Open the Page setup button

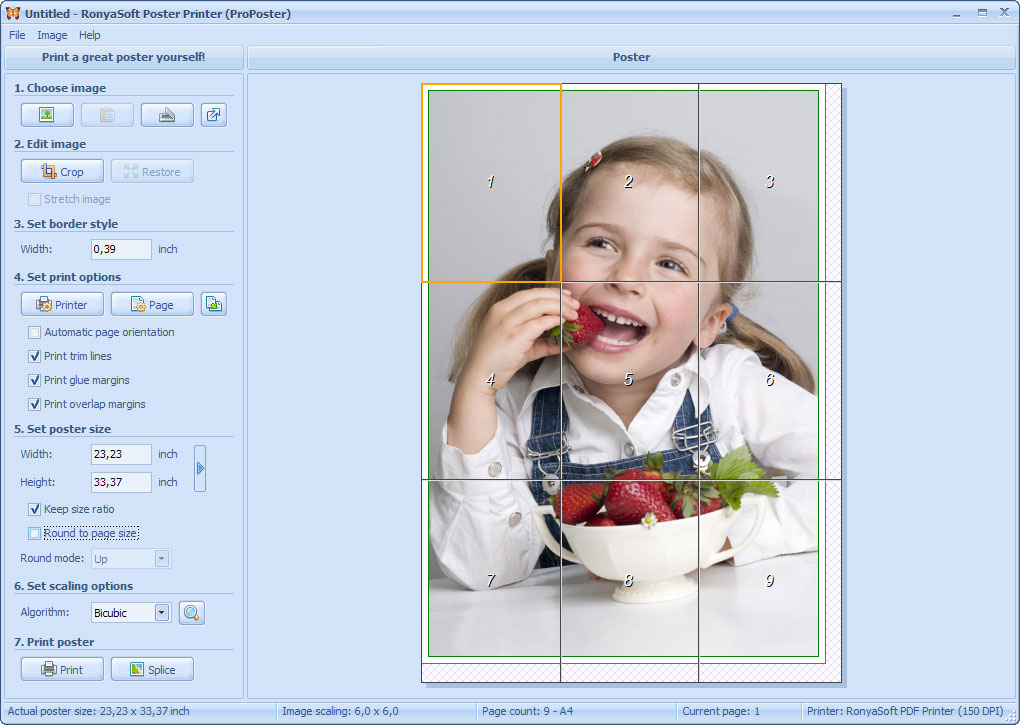pos(152,305)
